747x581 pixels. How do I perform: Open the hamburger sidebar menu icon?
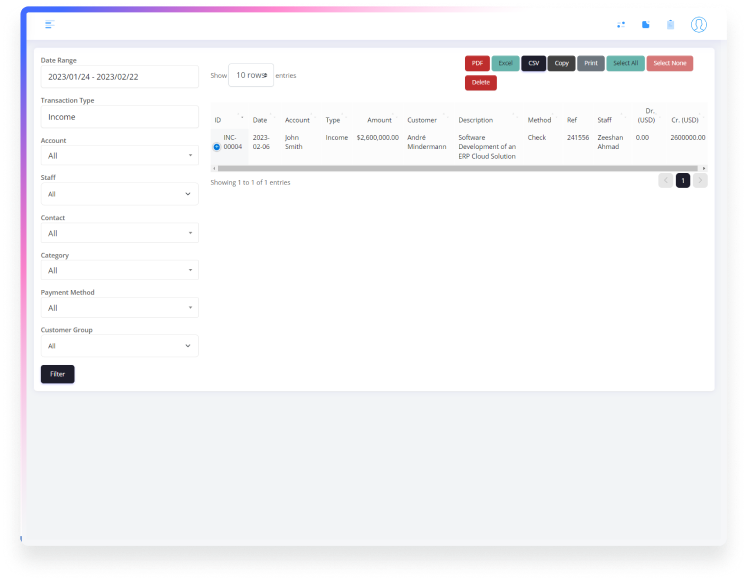(x=50, y=24)
